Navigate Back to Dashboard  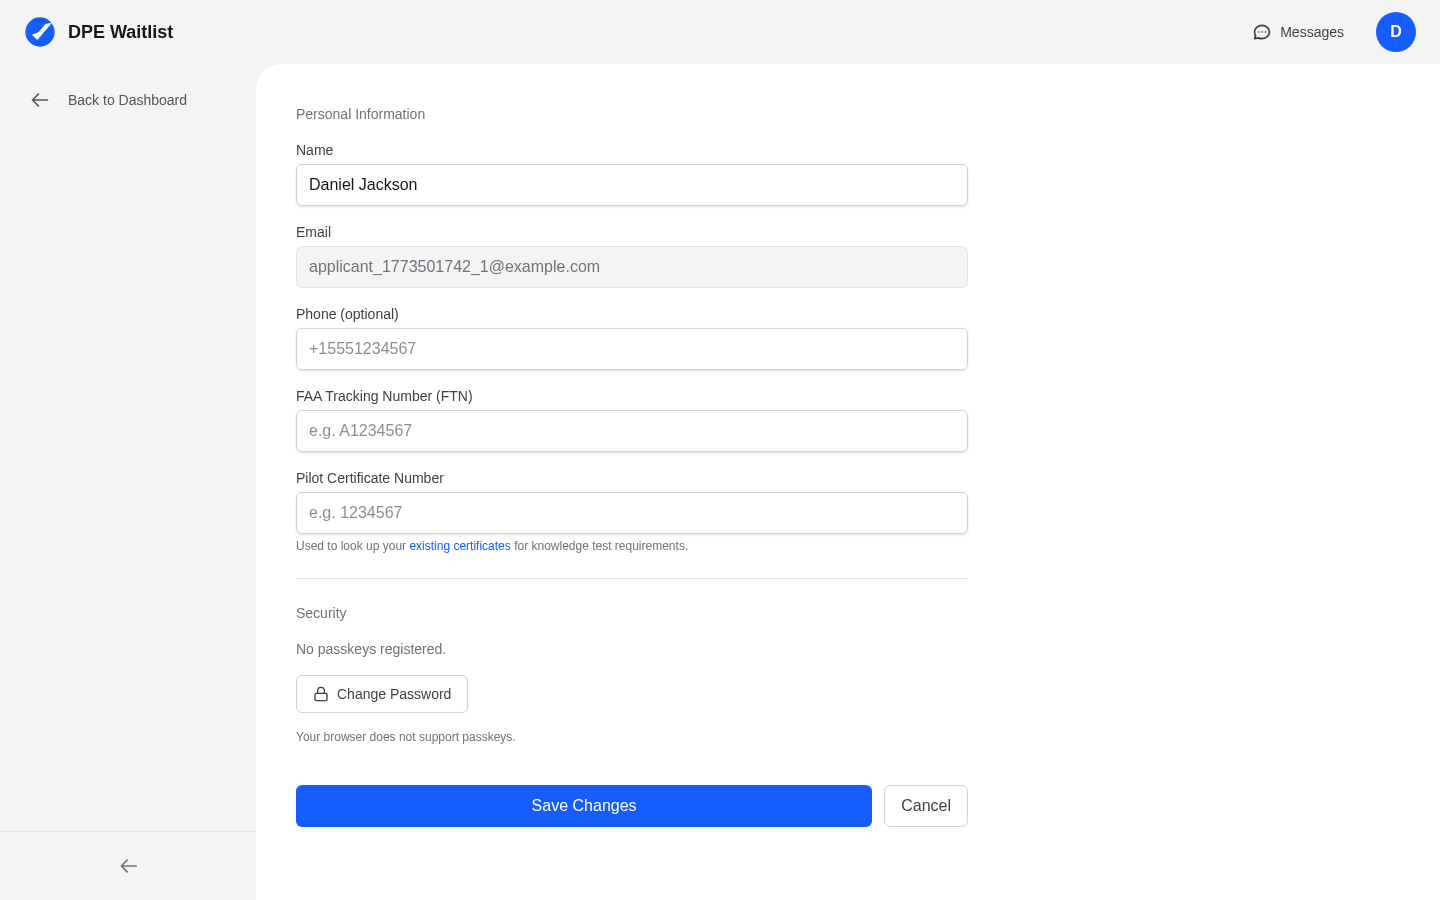click(x=127, y=100)
